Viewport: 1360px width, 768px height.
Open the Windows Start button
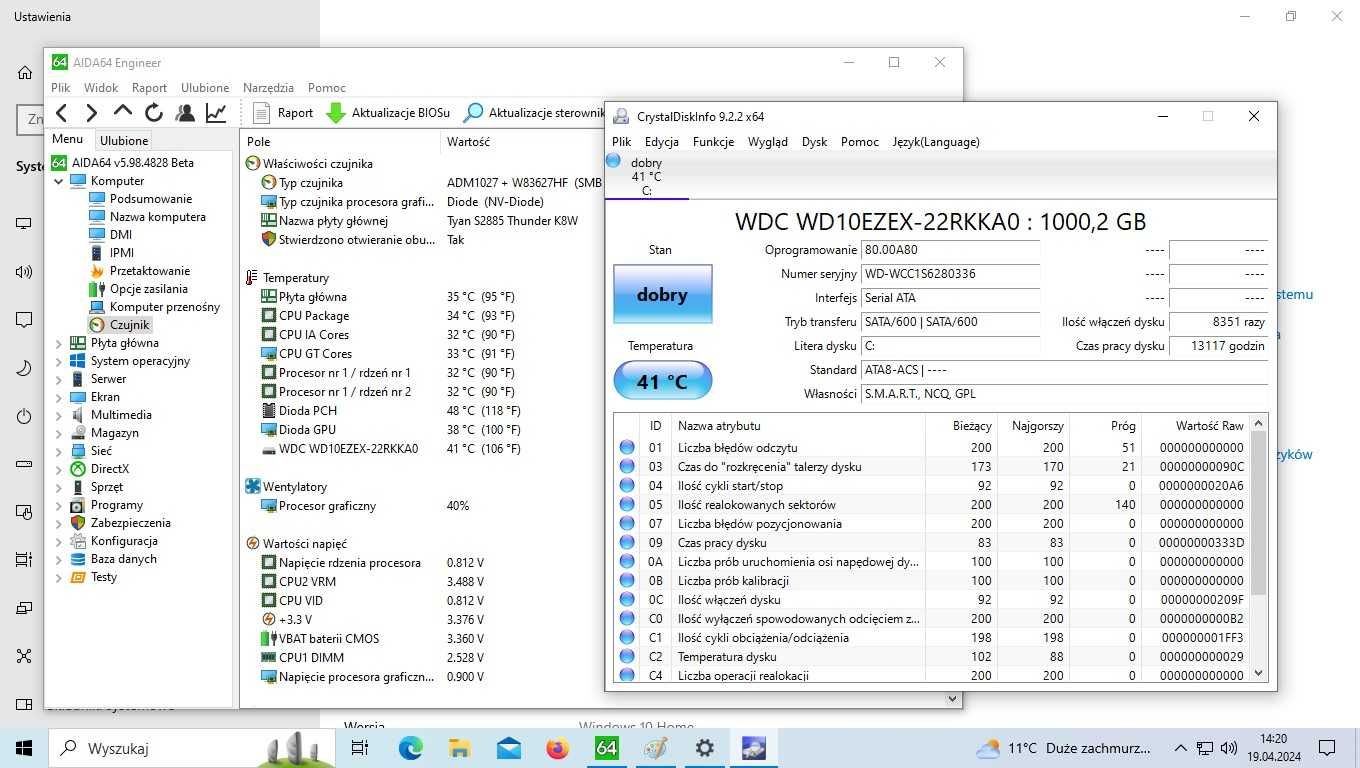(x=23, y=748)
